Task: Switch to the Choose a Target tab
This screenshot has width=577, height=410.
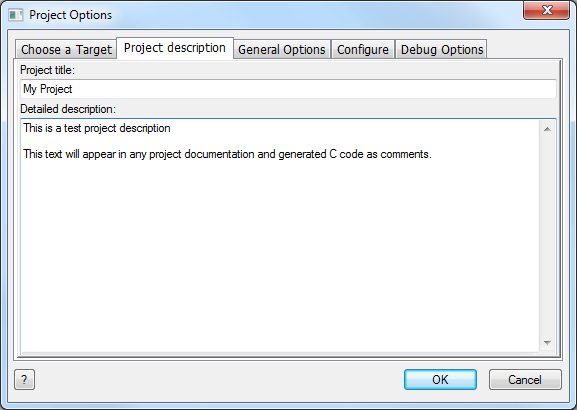Action: tap(66, 49)
